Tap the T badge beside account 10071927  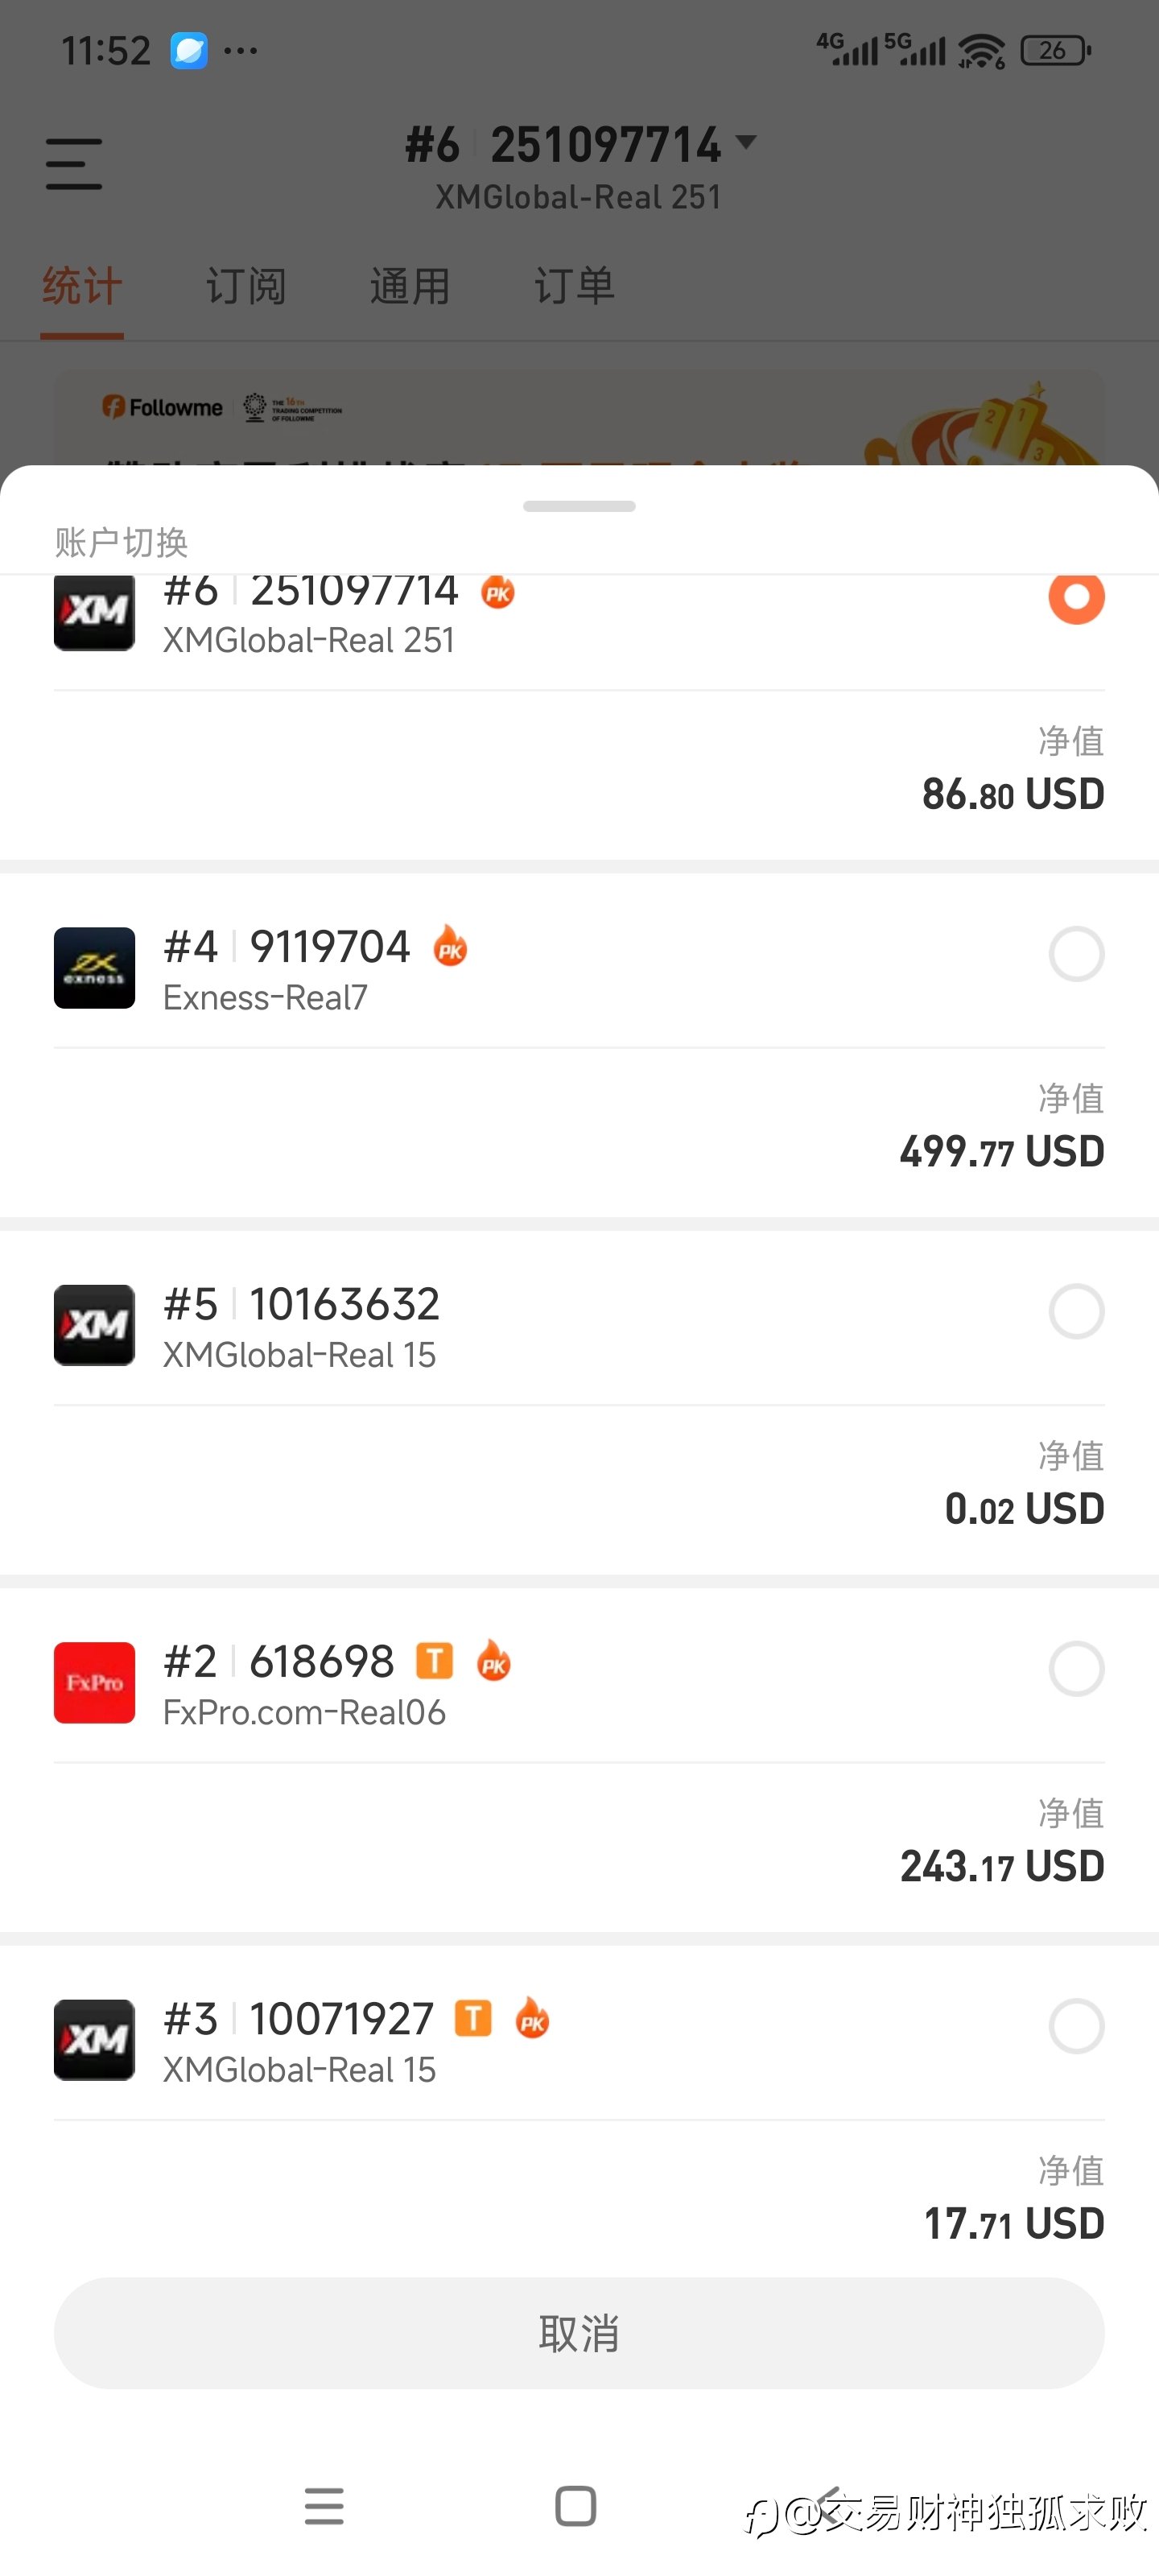(473, 2018)
